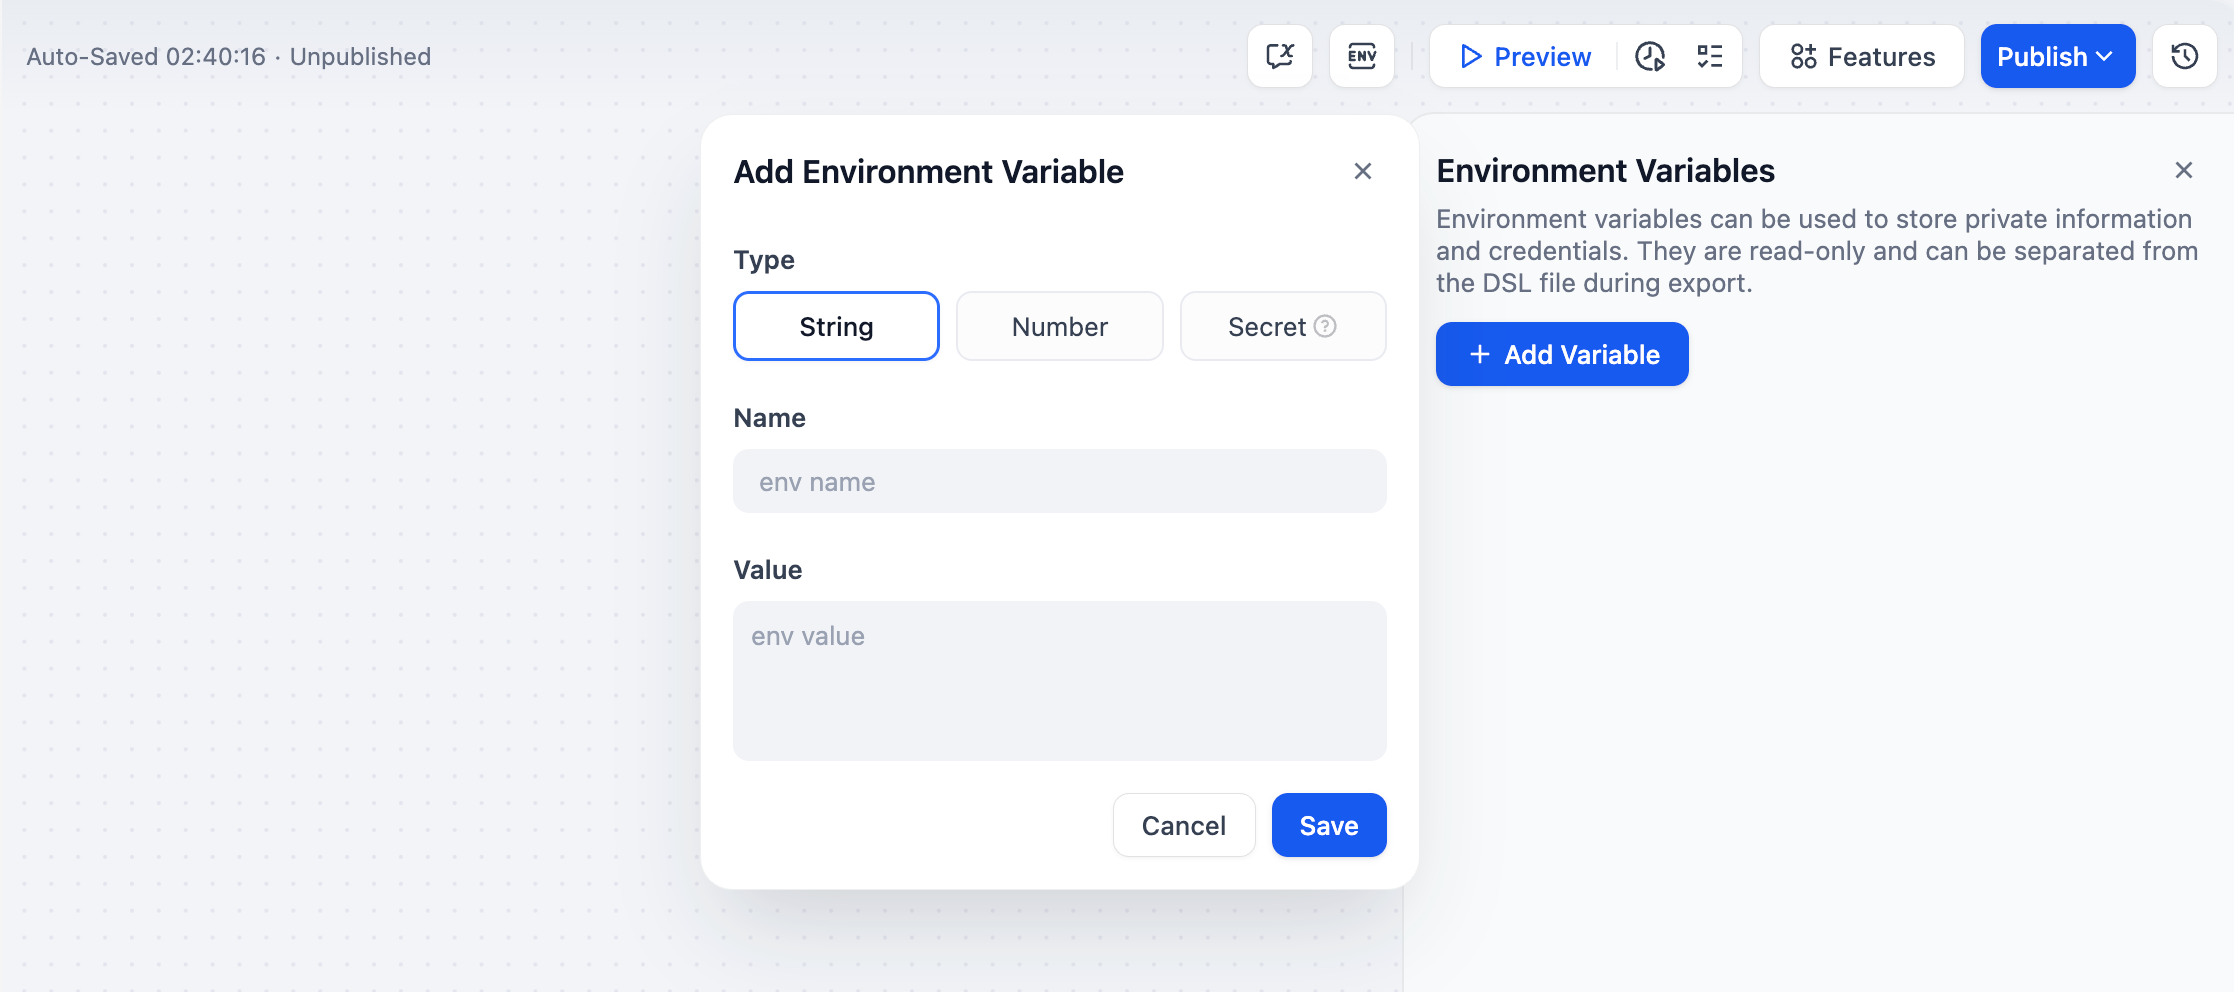Open the workflow checklist icon
2234x992 pixels.
(1710, 56)
